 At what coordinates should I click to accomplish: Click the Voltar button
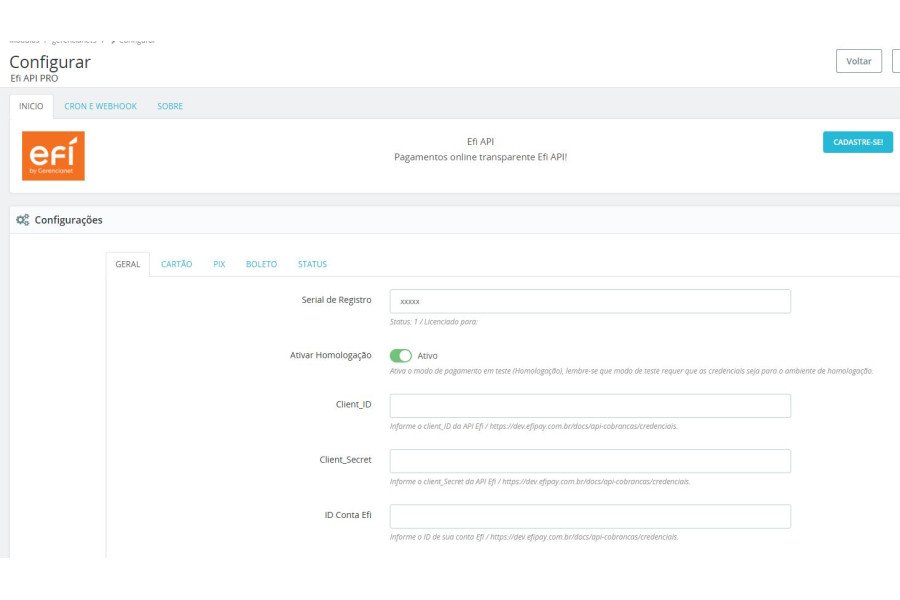[859, 61]
